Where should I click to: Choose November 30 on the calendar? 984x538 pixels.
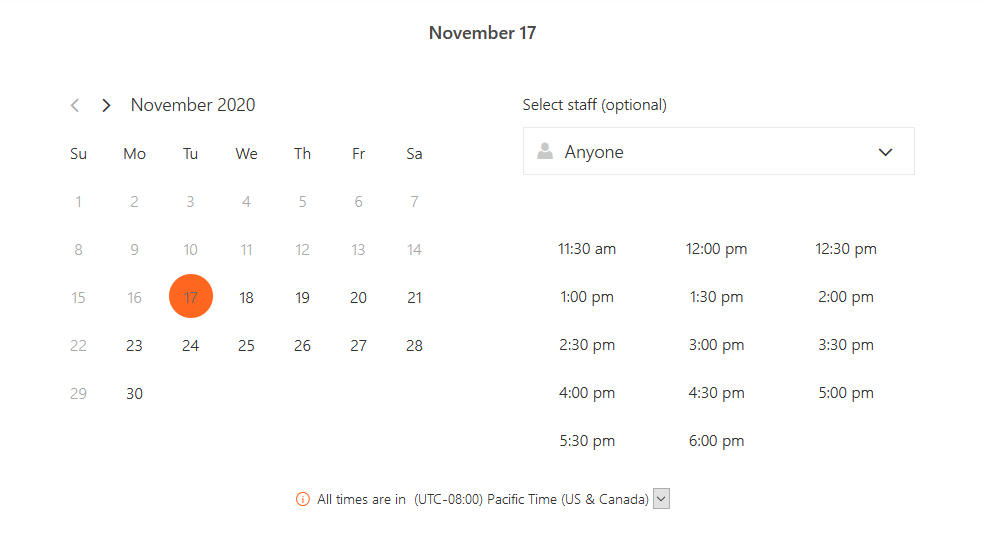(134, 394)
